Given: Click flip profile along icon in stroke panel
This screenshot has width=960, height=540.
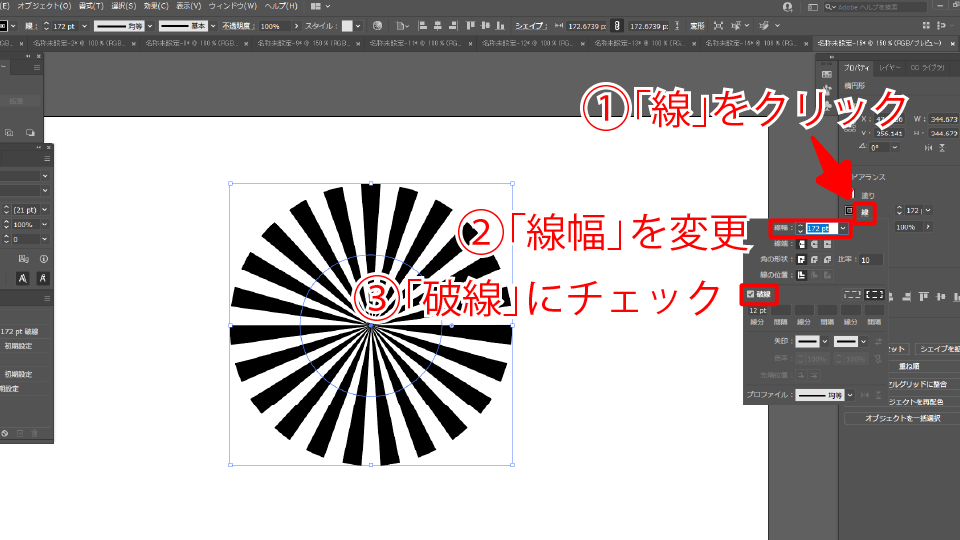Looking at the screenshot, I should tap(865, 395).
